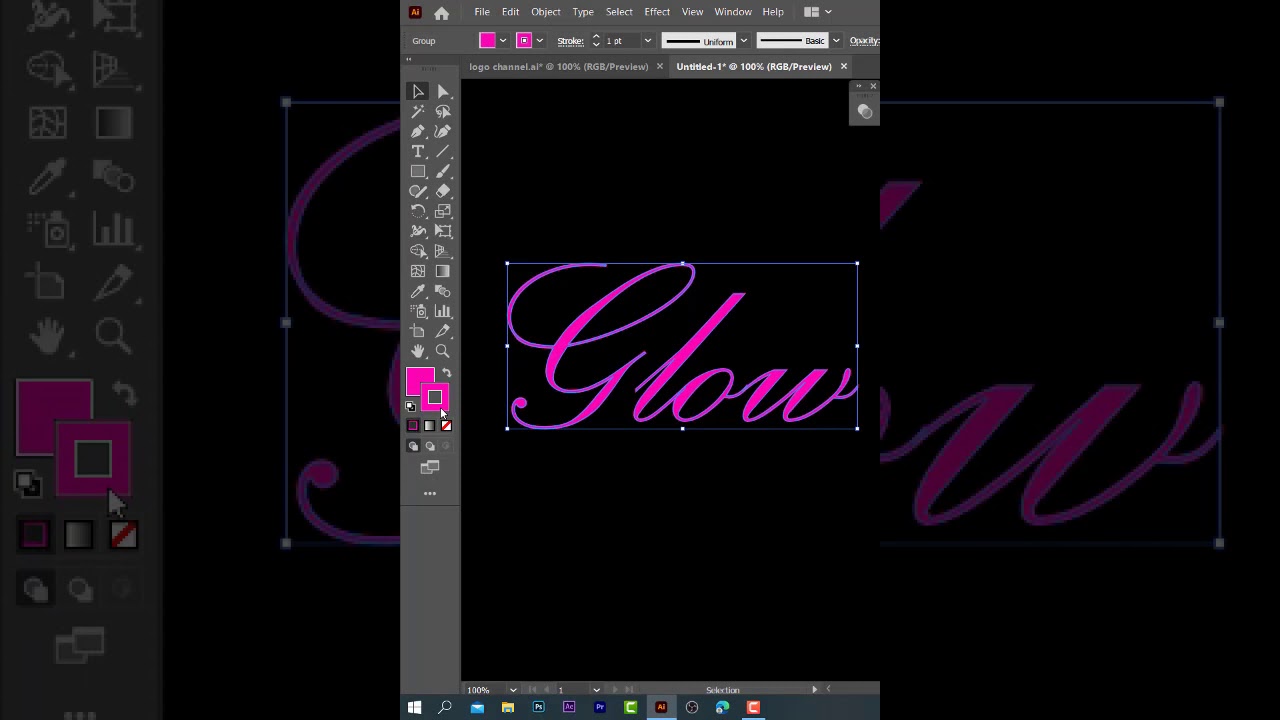Select the Rectangle tool
The width and height of the screenshot is (1280, 720).
tap(418, 171)
